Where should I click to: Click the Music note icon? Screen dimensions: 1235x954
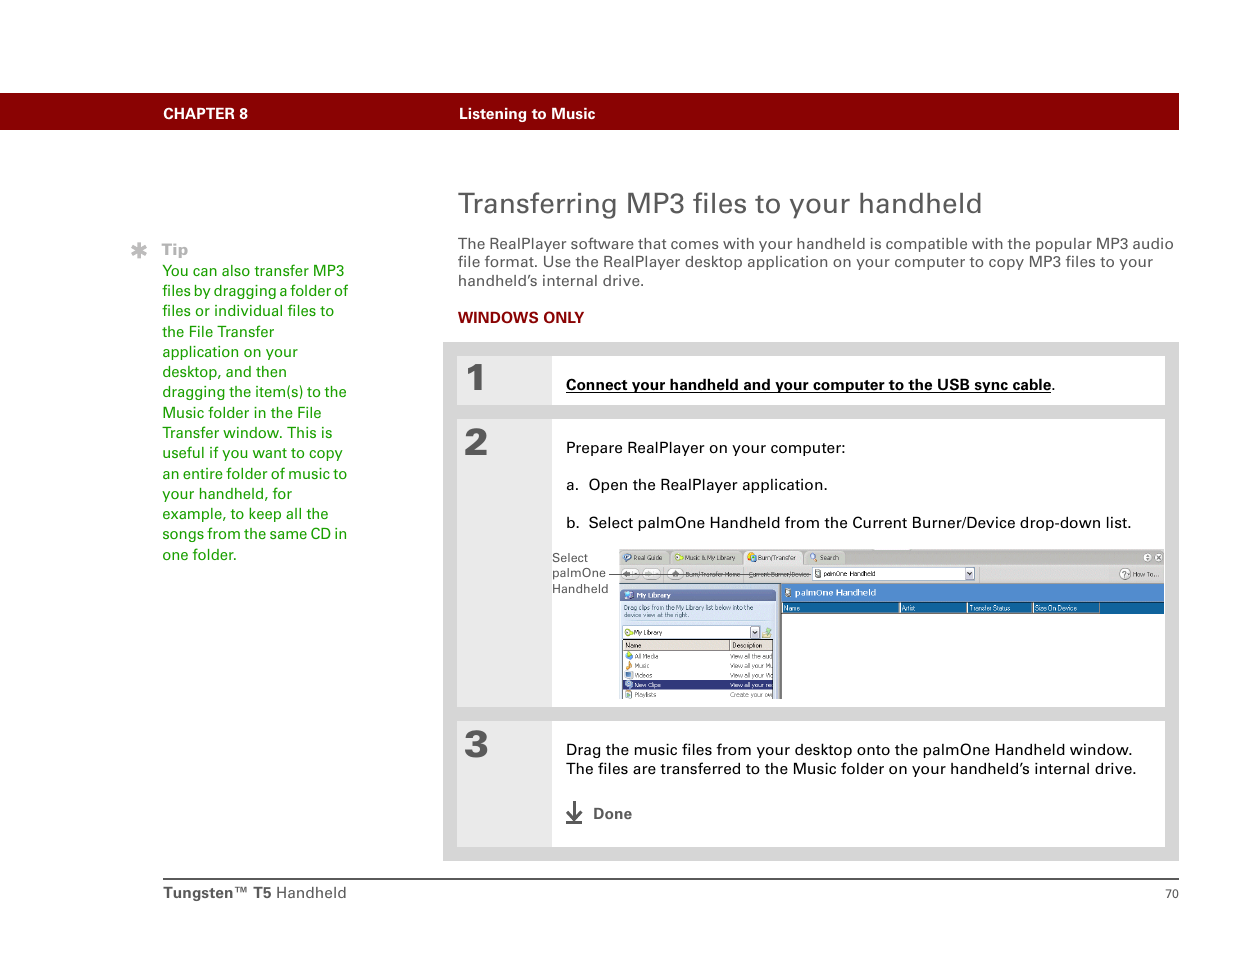pyautogui.click(x=629, y=665)
